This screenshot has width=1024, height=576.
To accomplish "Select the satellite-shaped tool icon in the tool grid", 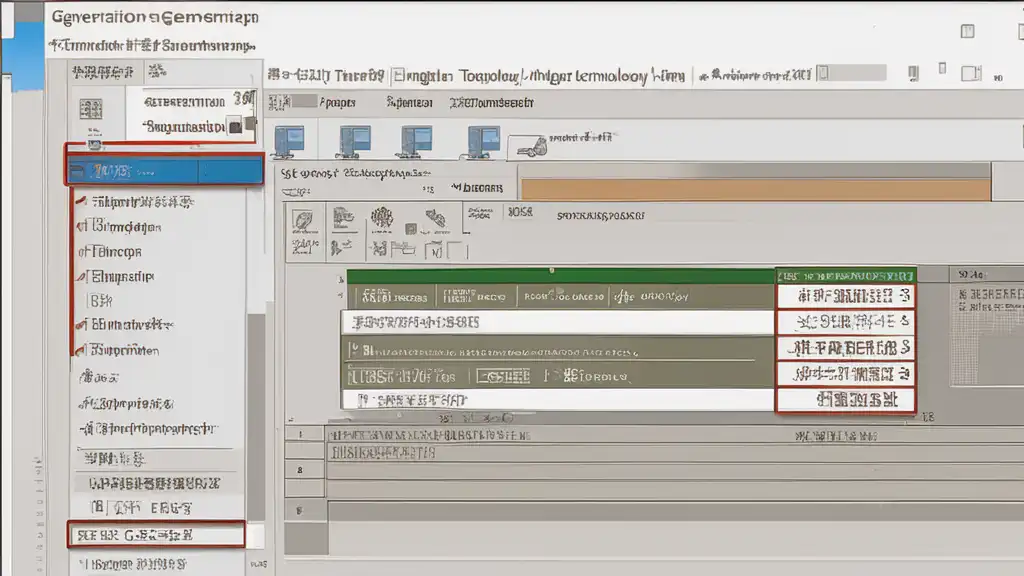I will 436,219.
